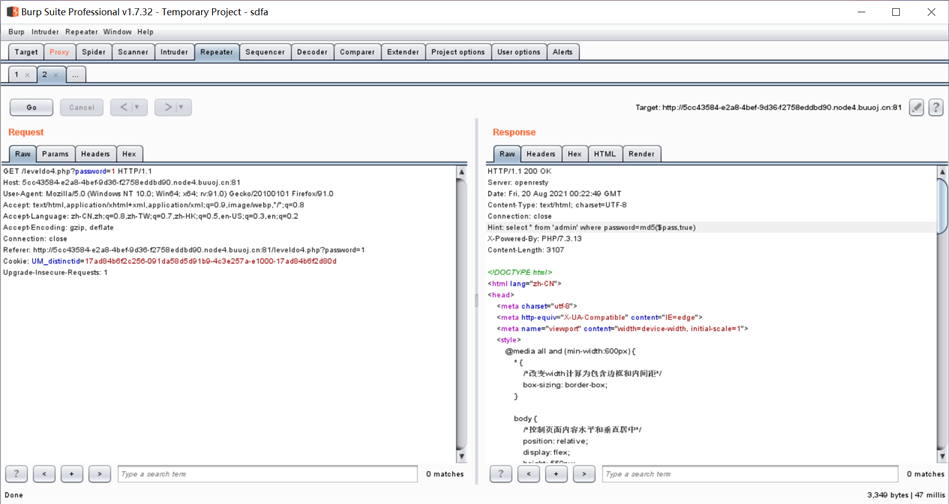Show response HTML view
Viewport: 949px width, 504px height.
tap(605, 154)
